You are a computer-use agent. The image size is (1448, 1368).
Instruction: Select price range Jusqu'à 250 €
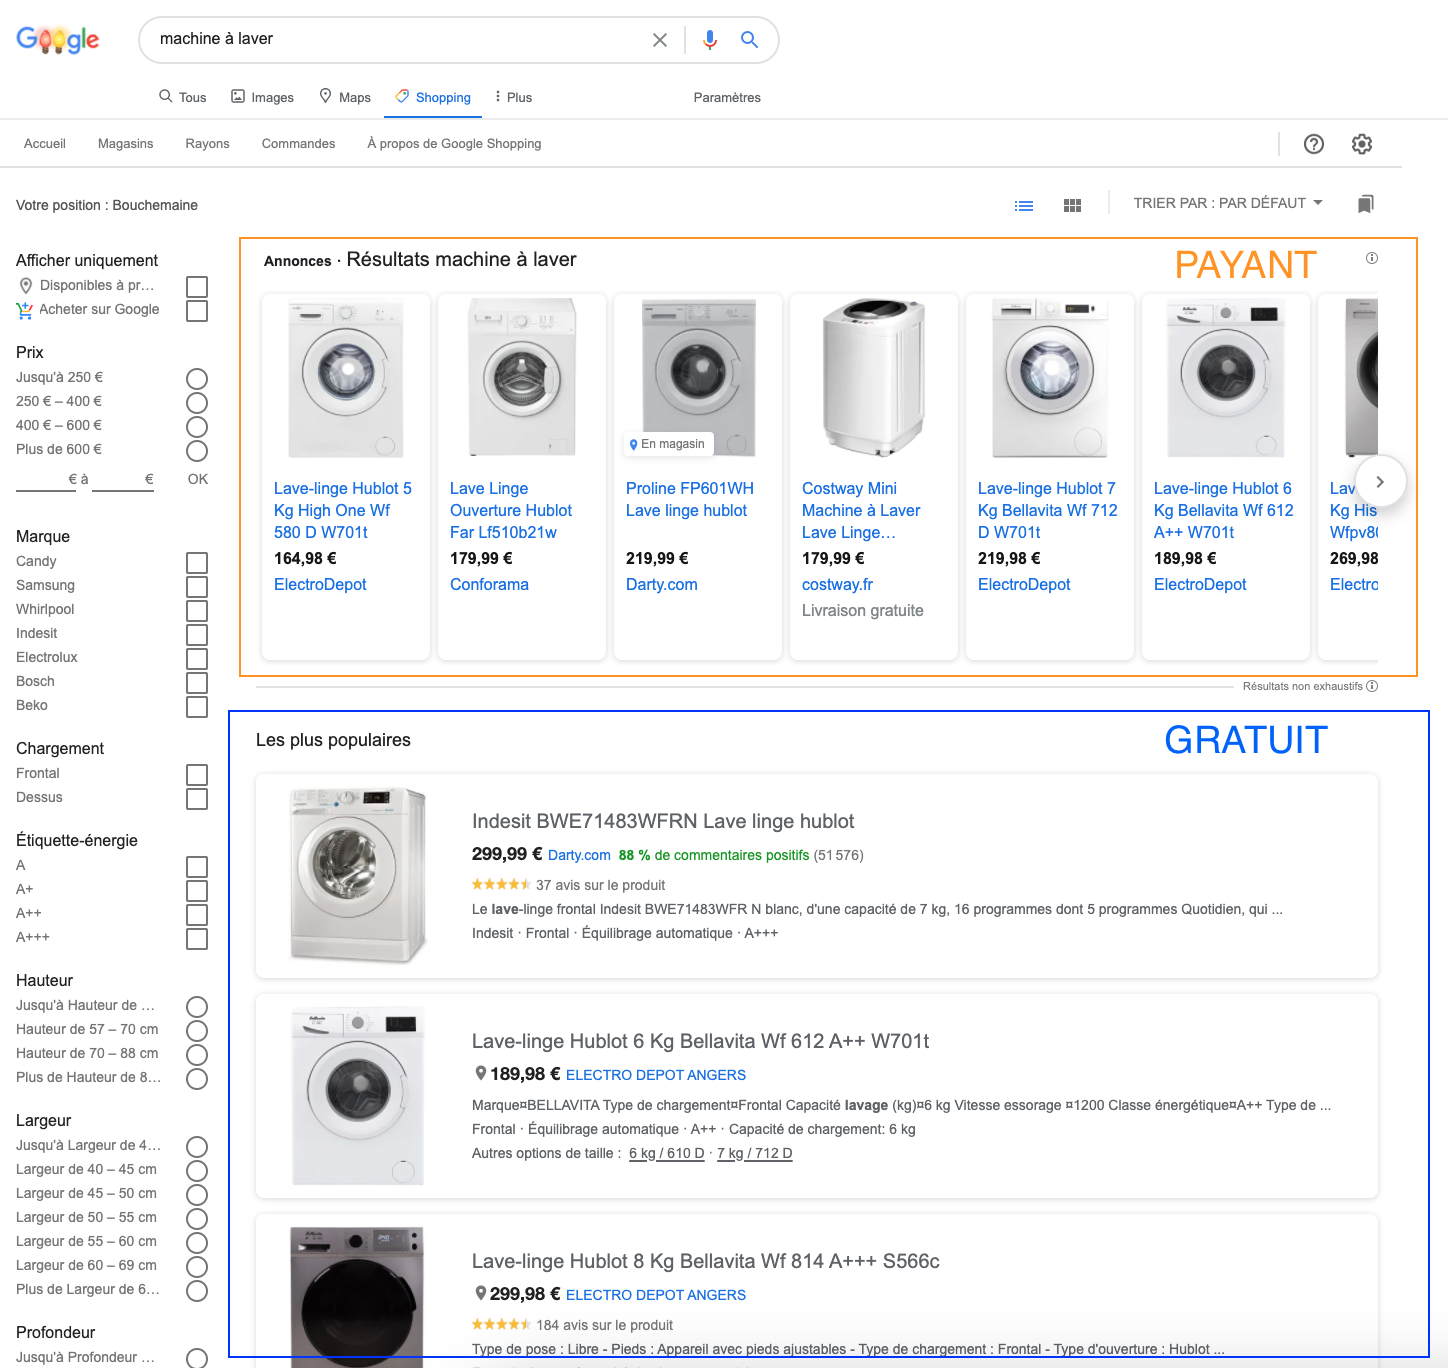click(197, 379)
